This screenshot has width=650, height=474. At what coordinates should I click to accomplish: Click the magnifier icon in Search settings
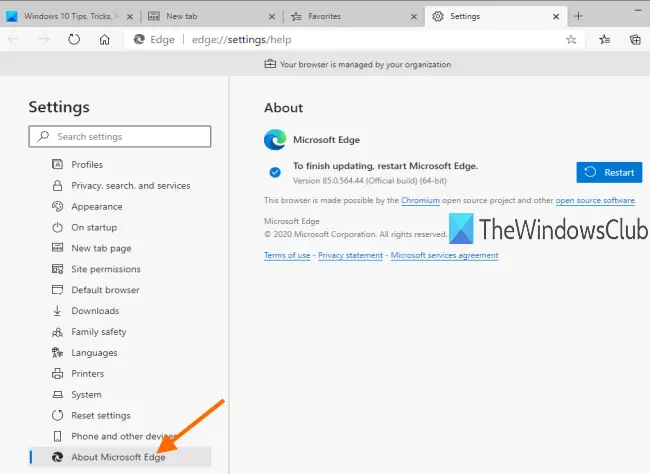pyautogui.click(x=43, y=136)
